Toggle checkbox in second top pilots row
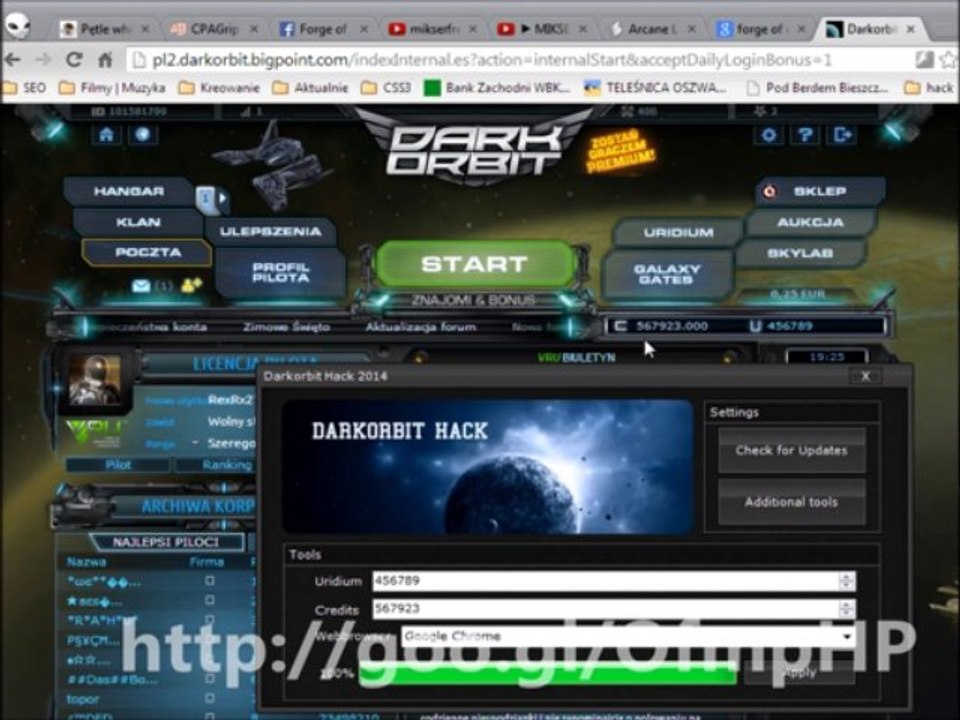 pos(209,600)
